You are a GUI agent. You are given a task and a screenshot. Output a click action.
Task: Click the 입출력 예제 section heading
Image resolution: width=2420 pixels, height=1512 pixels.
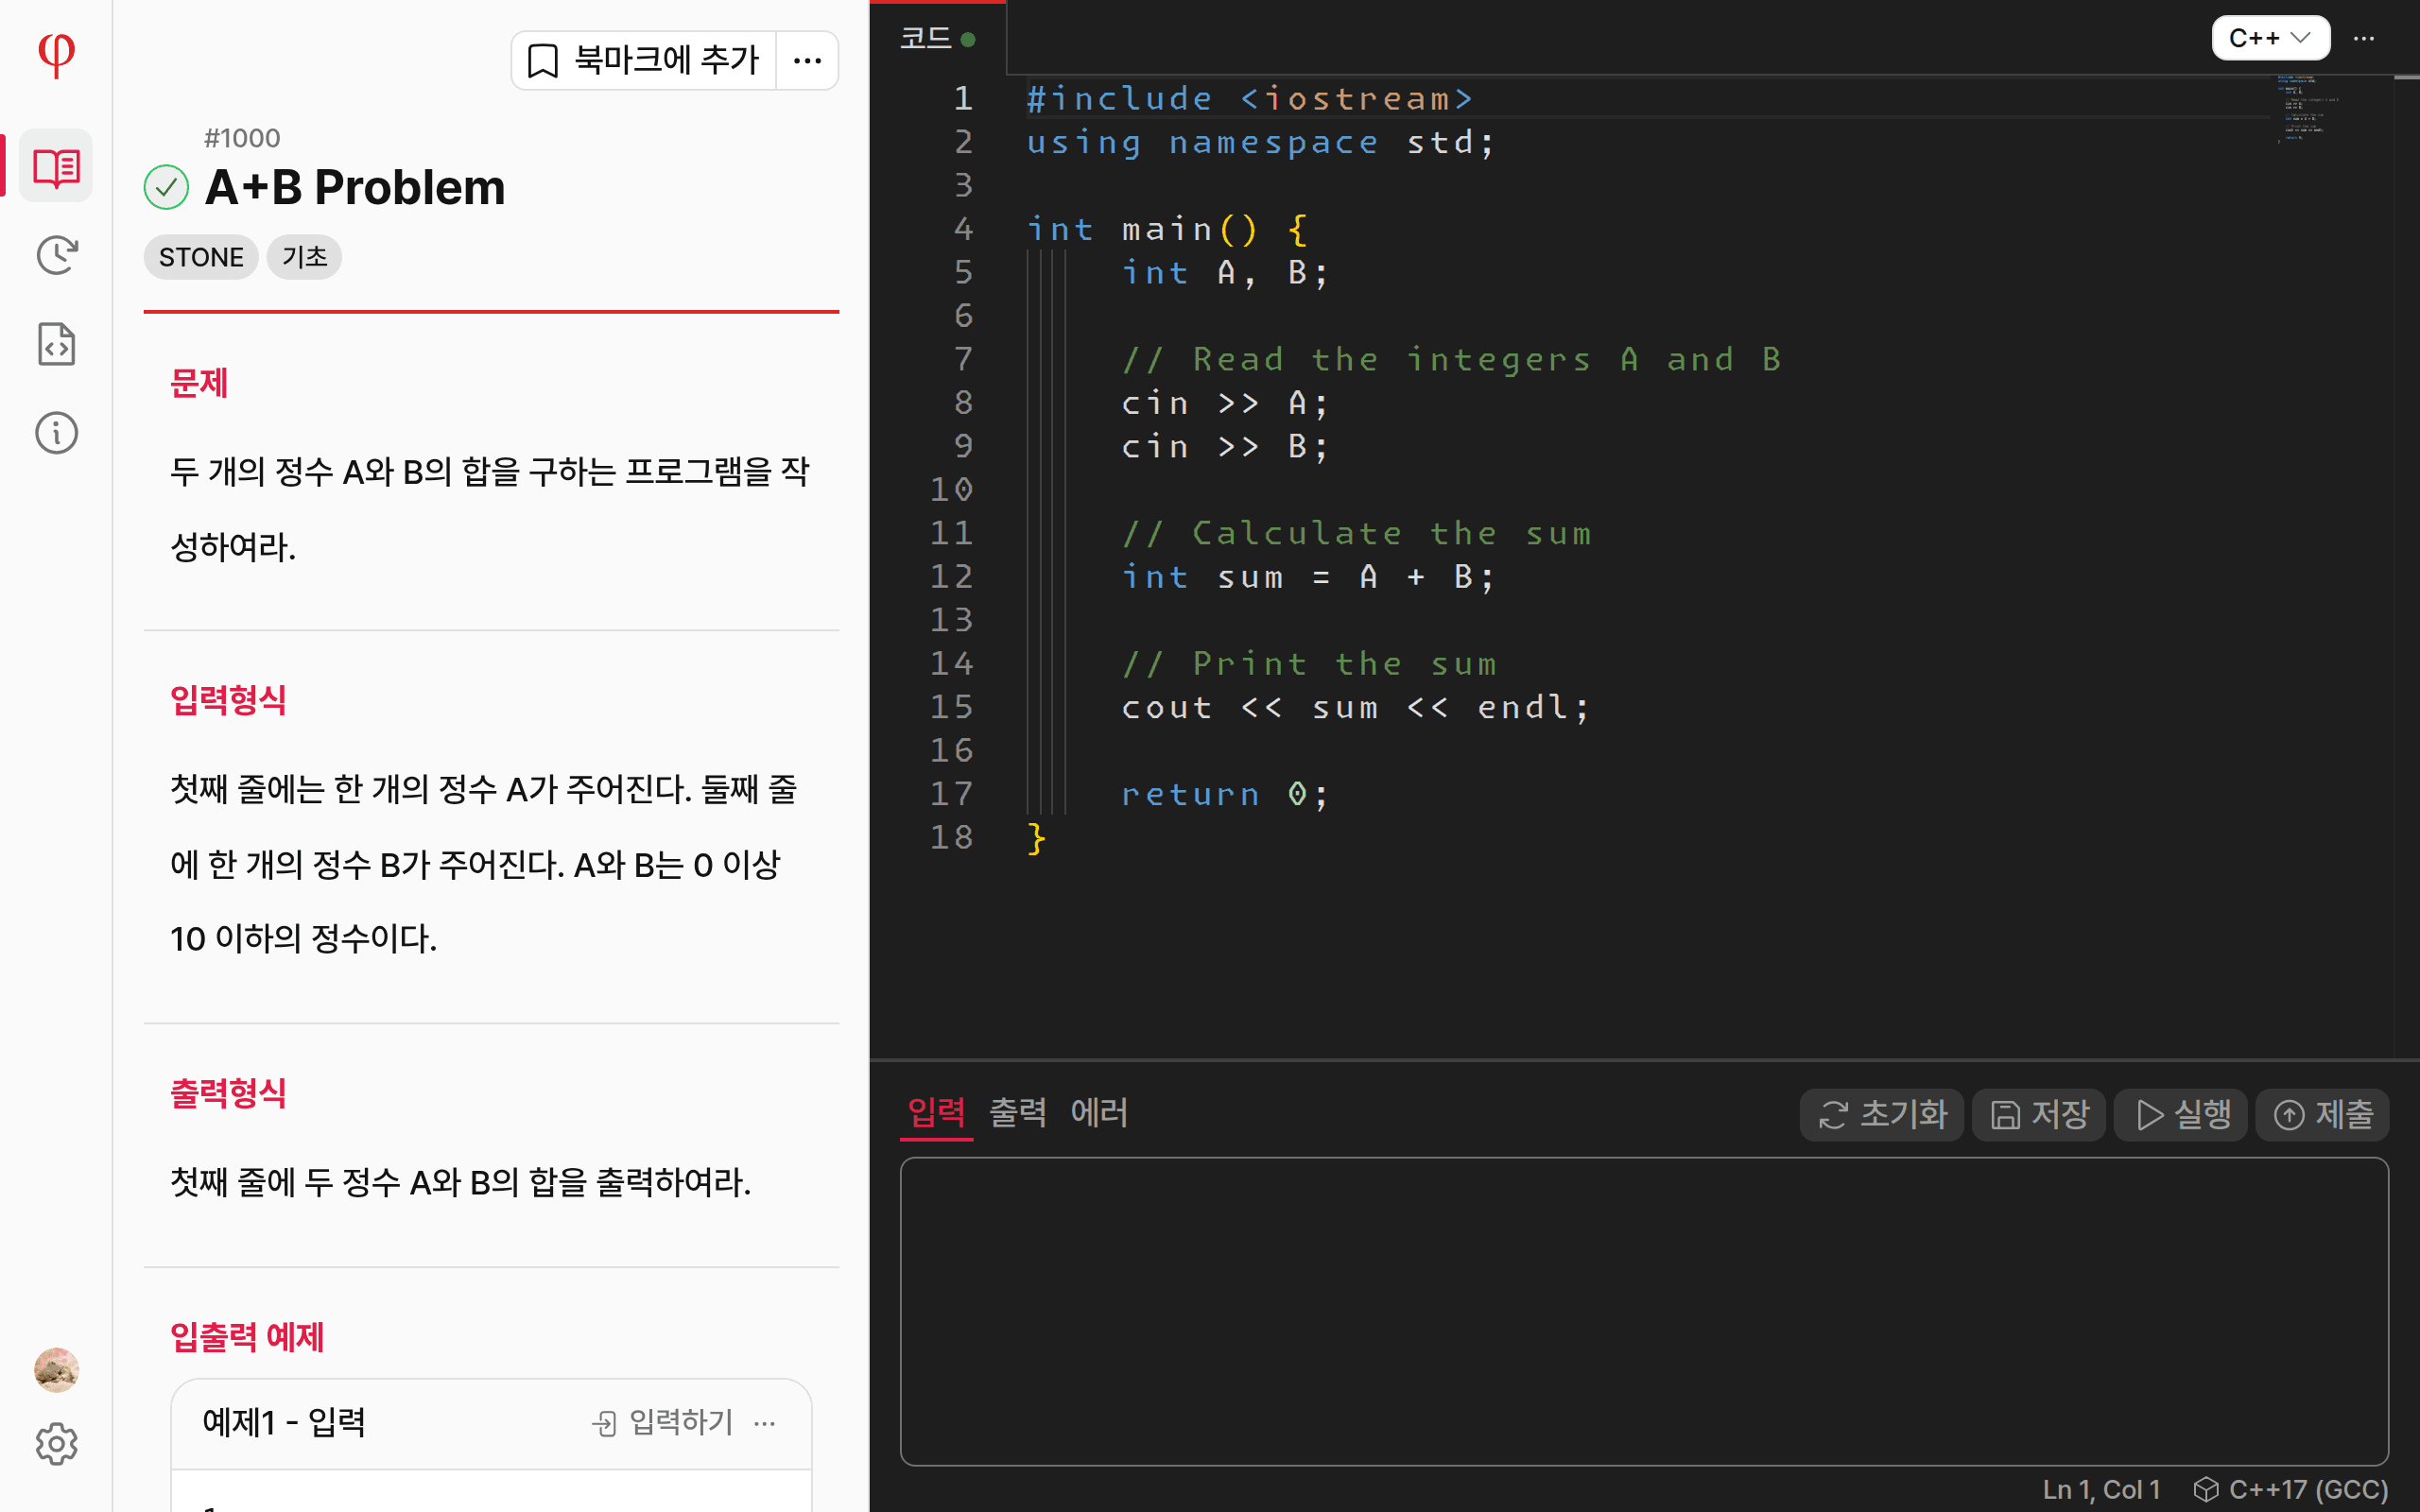tap(247, 1337)
